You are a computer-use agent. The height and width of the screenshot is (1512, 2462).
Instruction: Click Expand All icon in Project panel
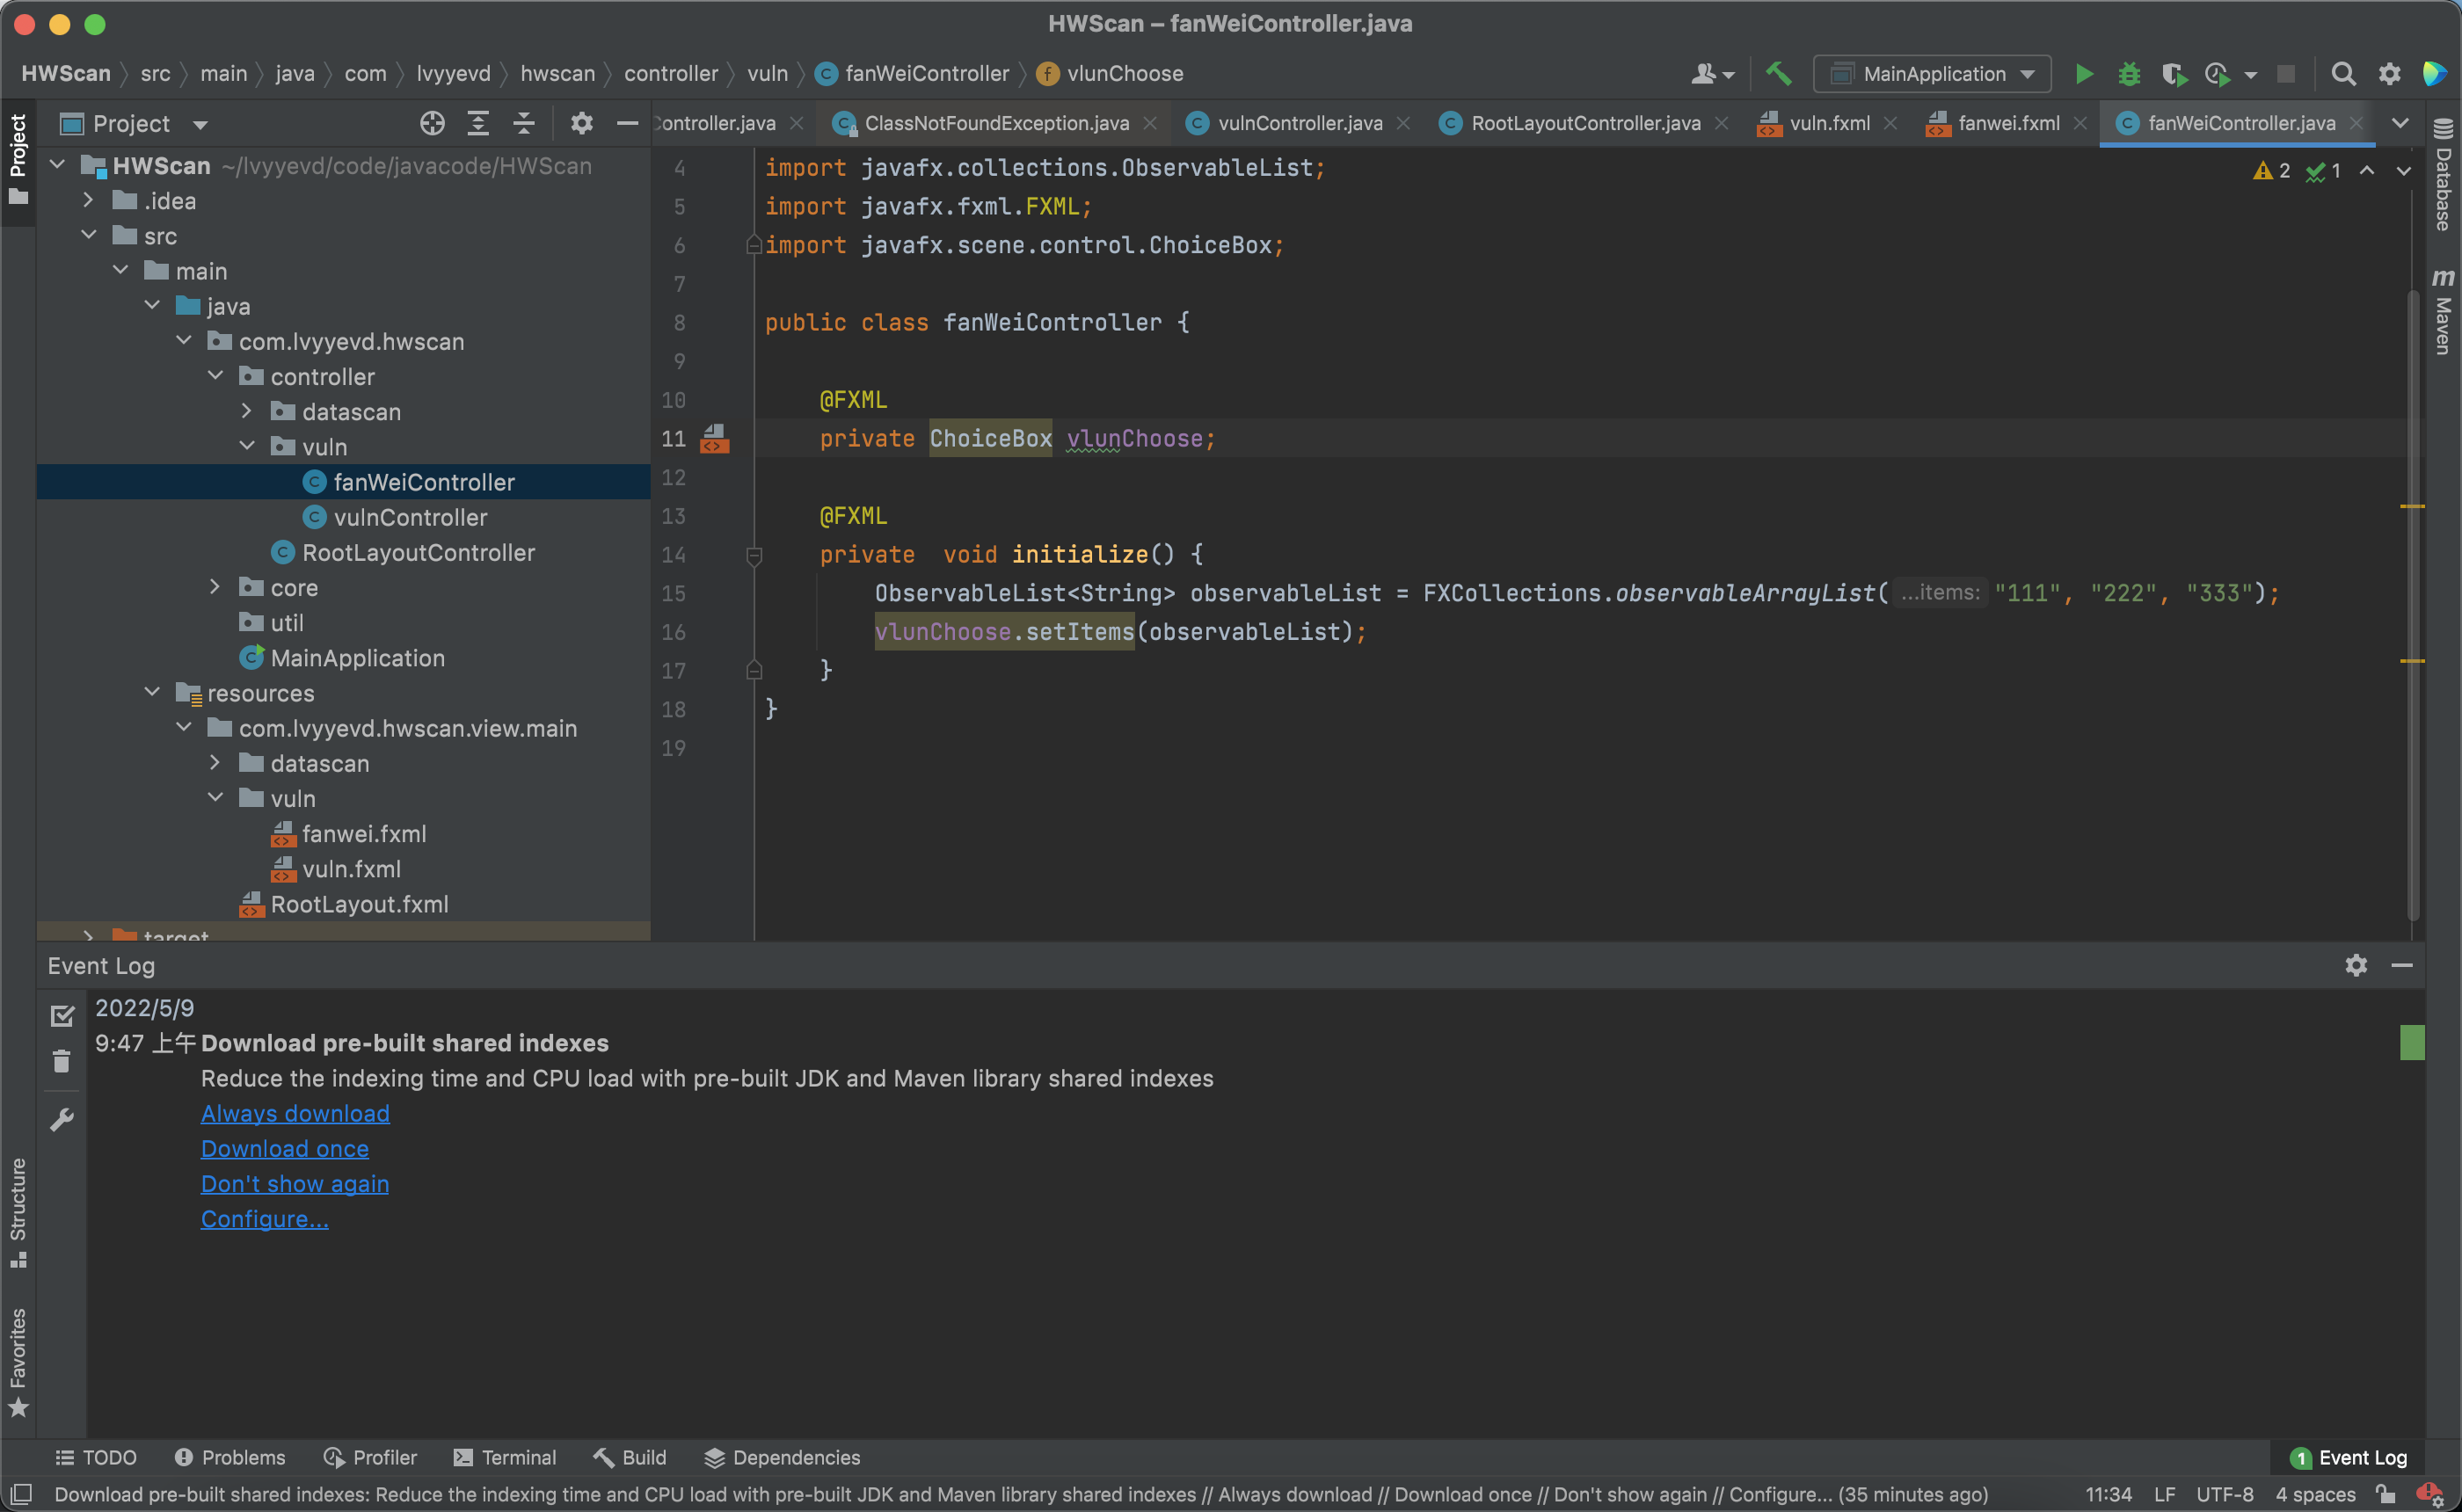pos(478,123)
